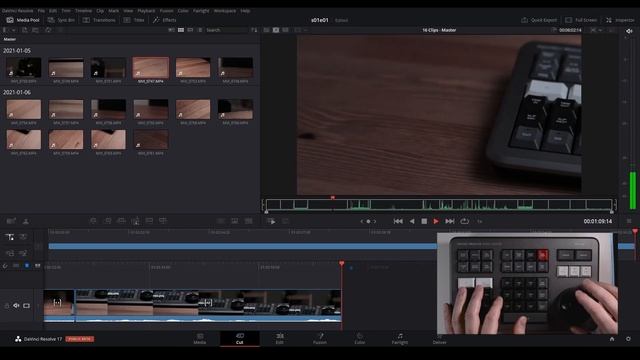The image size is (640, 360).
Task: Select the highlighted clip in 2021-01-05 group
Action: pyautogui.click(x=151, y=67)
